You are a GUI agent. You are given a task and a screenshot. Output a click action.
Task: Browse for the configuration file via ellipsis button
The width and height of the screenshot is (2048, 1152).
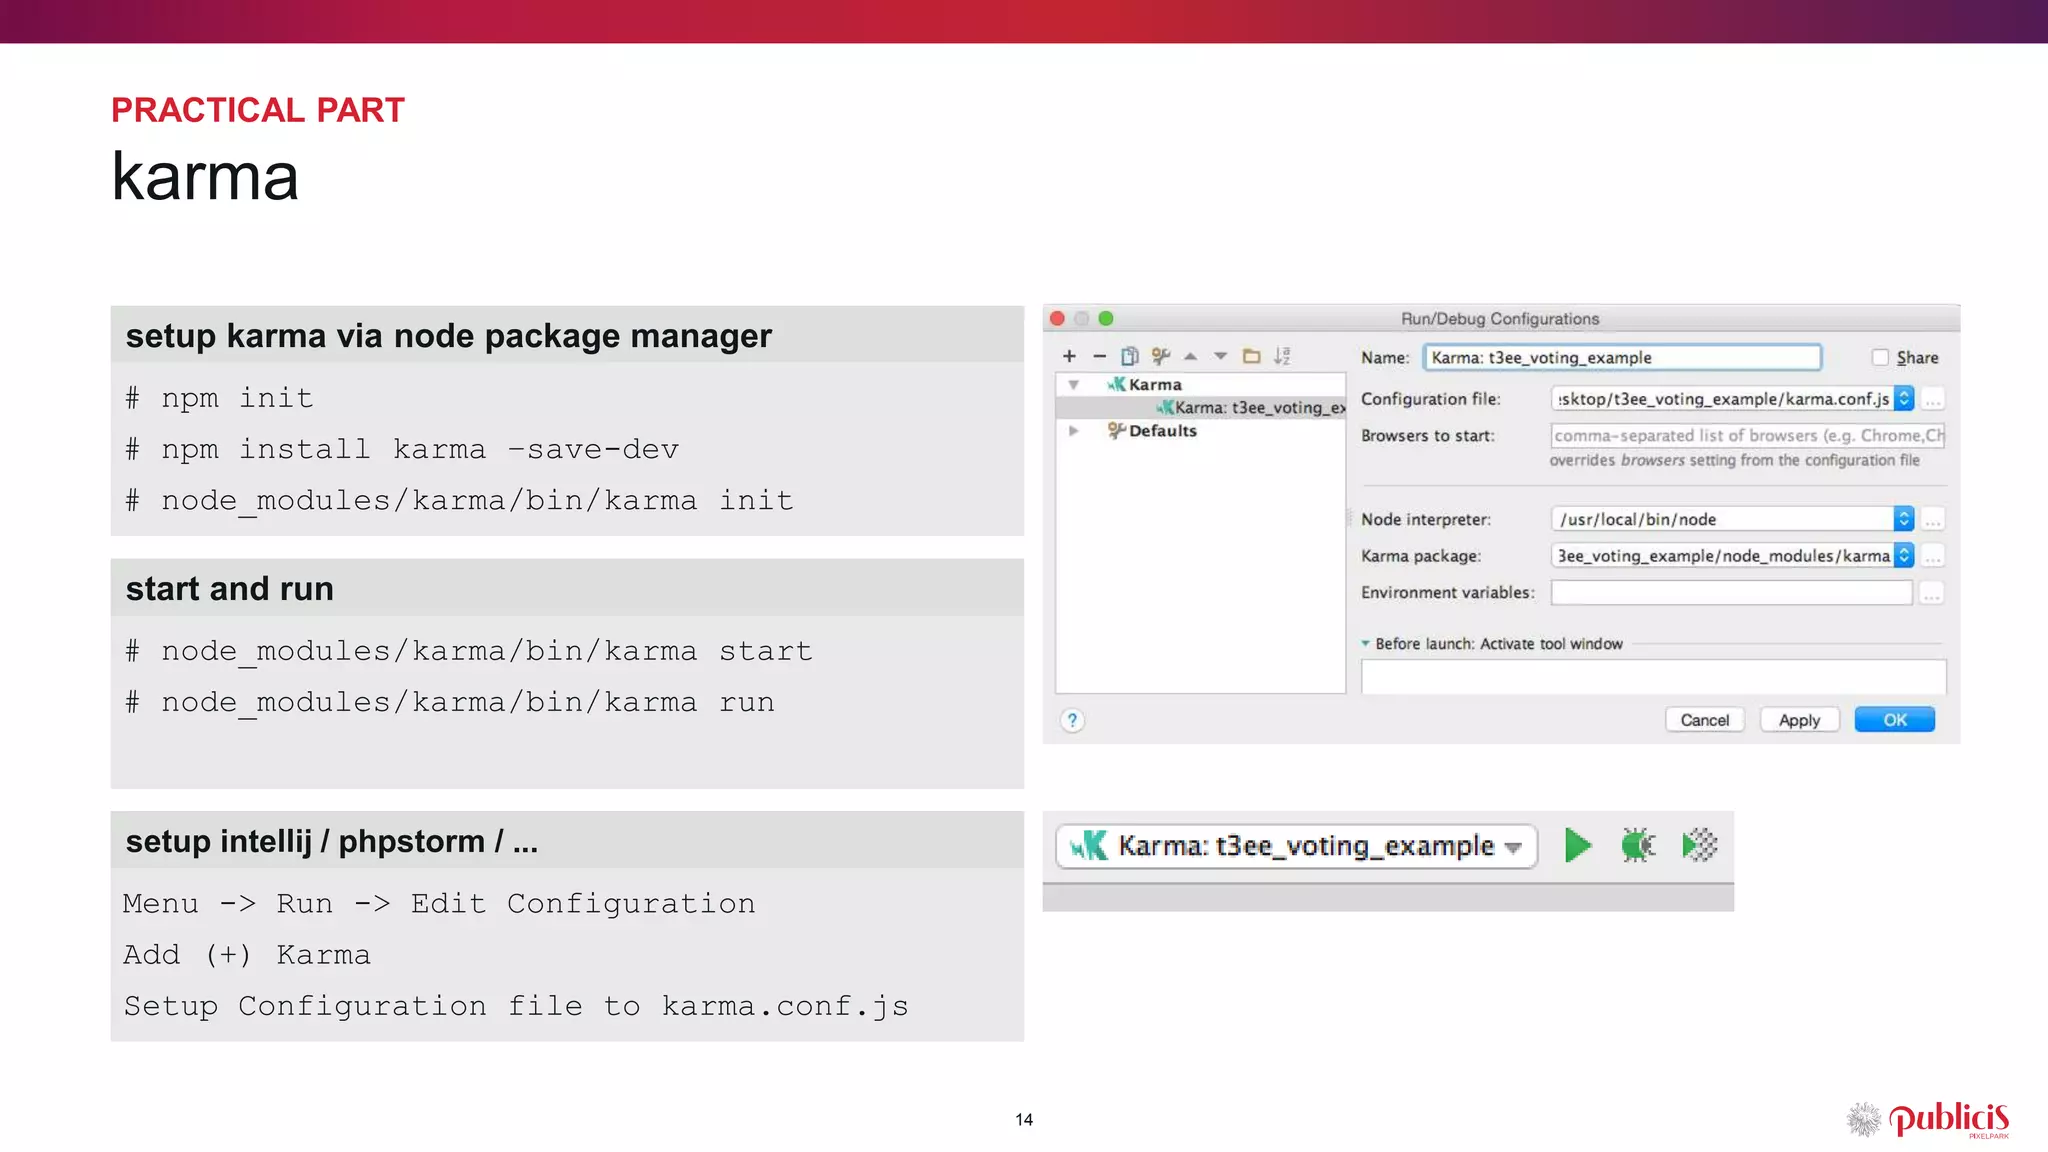pyautogui.click(x=1933, y=399)
